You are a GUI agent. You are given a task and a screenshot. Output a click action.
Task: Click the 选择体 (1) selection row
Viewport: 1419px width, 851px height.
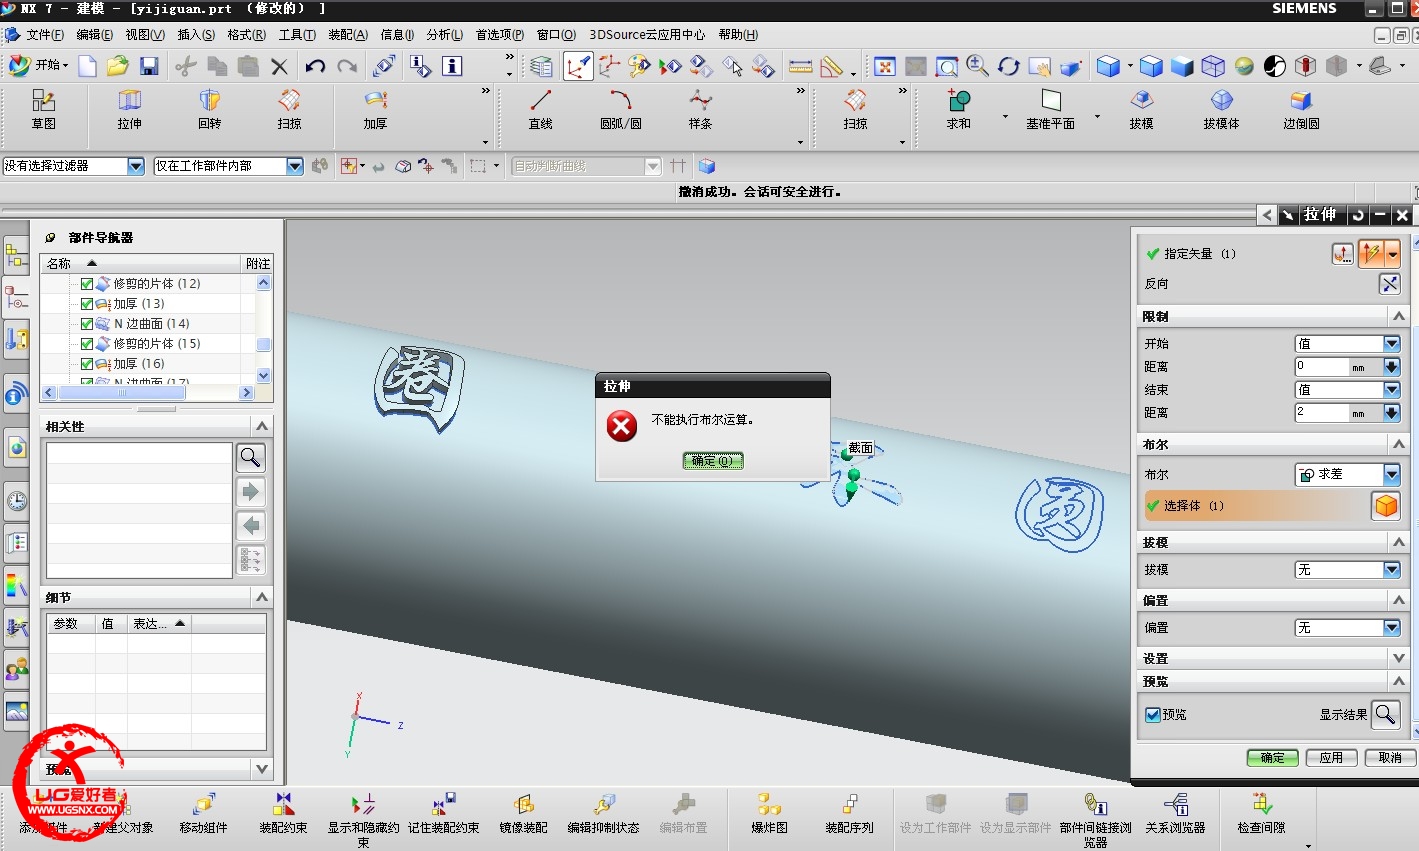point(1257,506)
